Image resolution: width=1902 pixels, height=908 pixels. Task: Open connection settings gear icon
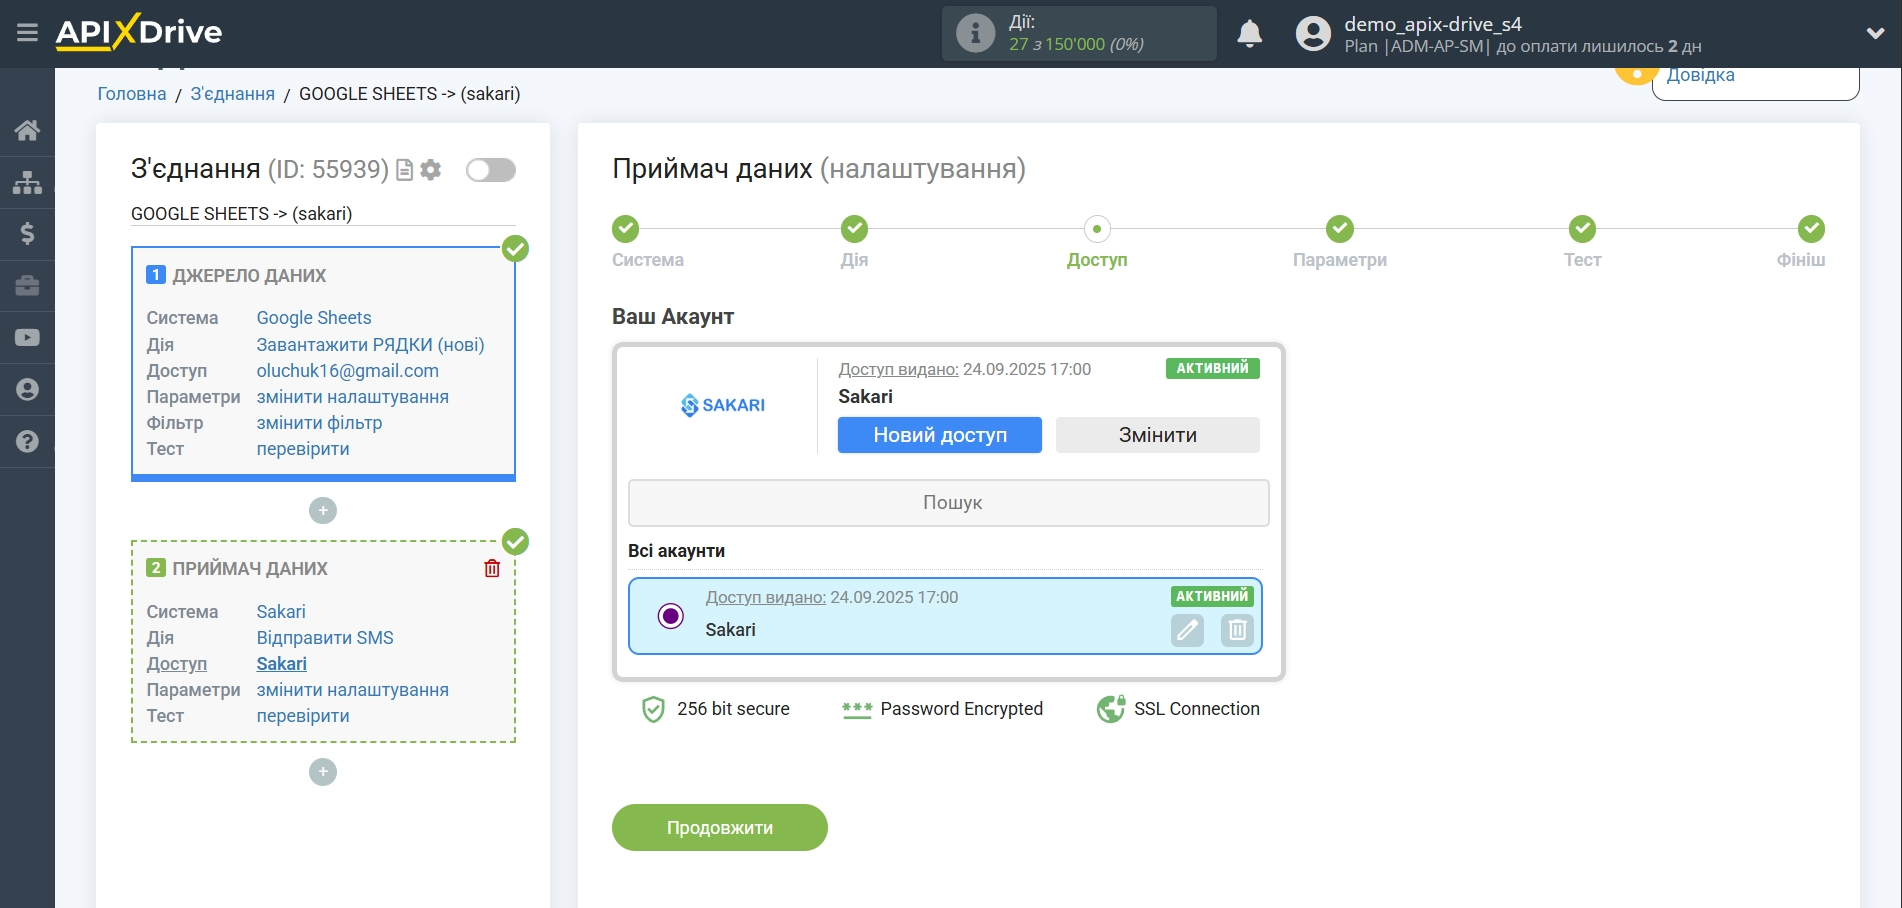tap(431, 170)
